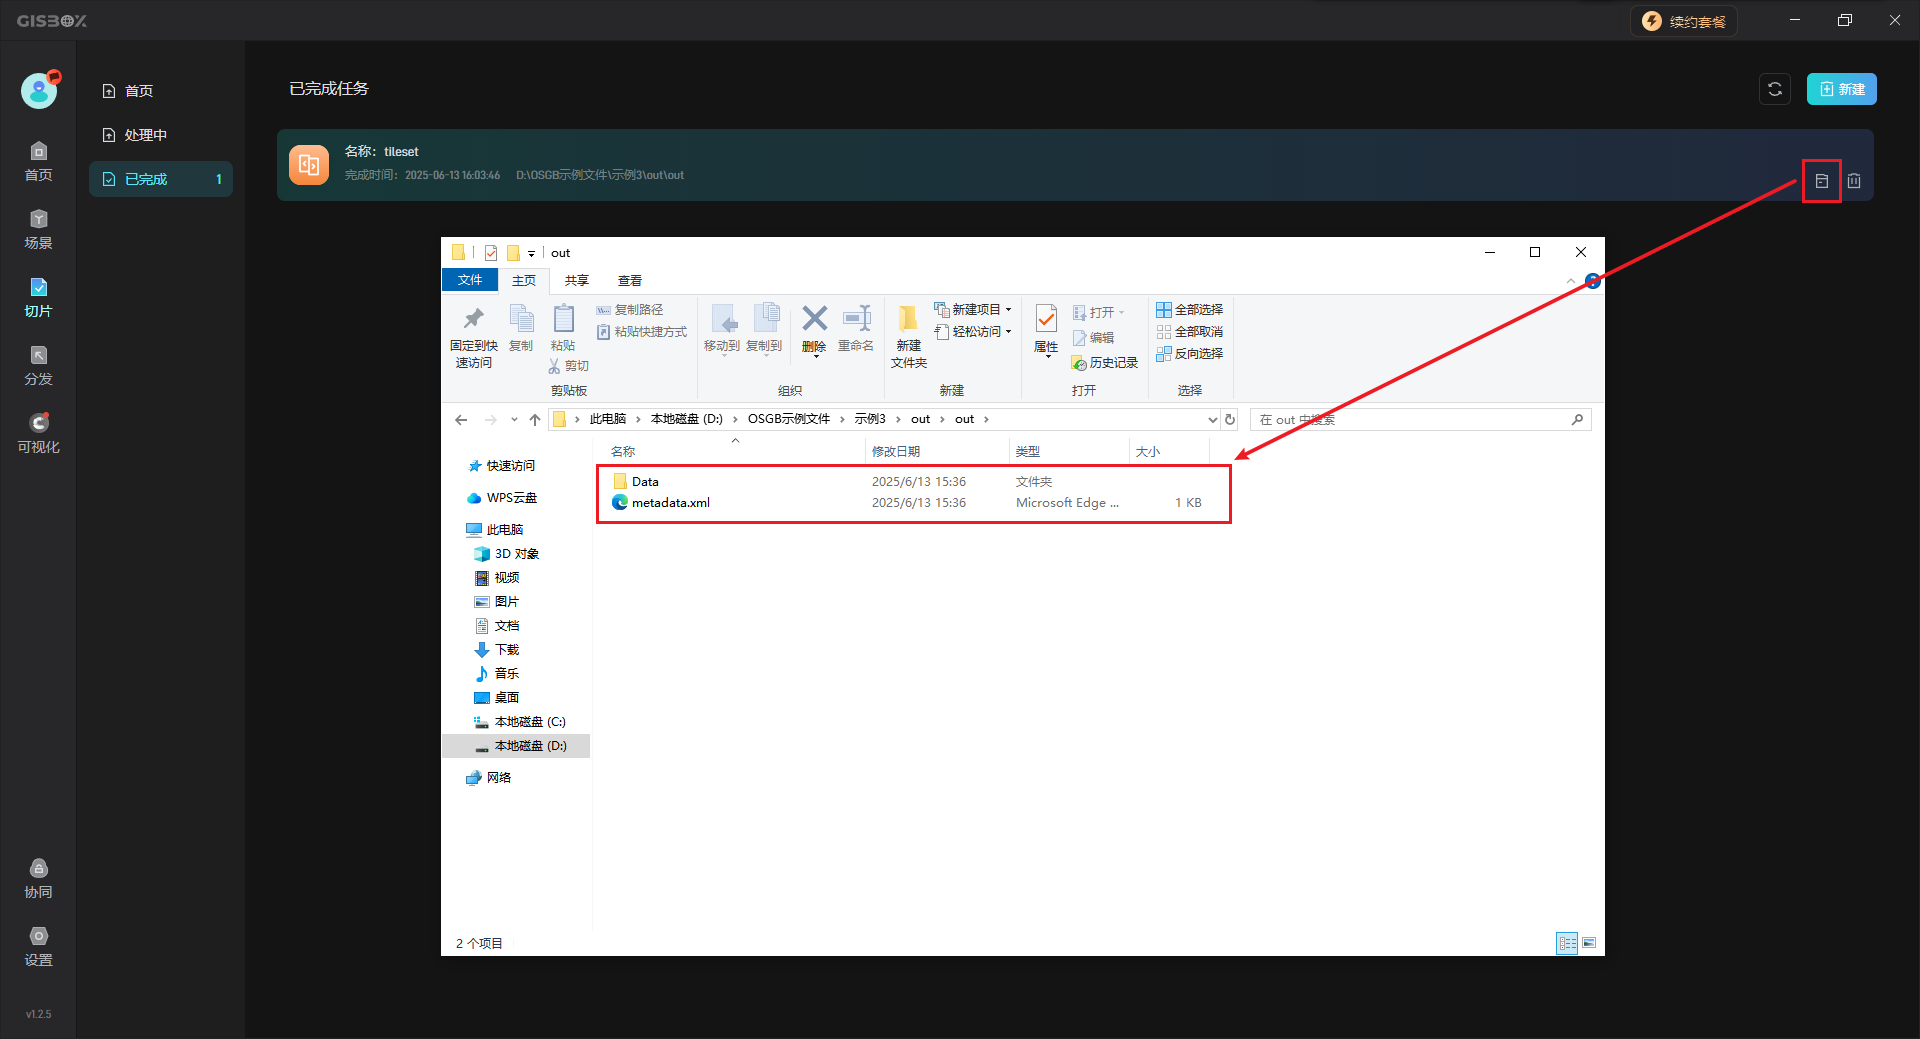1920x1039 pixels.
Task: Click the 复制 icon in the clipboard group
Action: (521, 329)
